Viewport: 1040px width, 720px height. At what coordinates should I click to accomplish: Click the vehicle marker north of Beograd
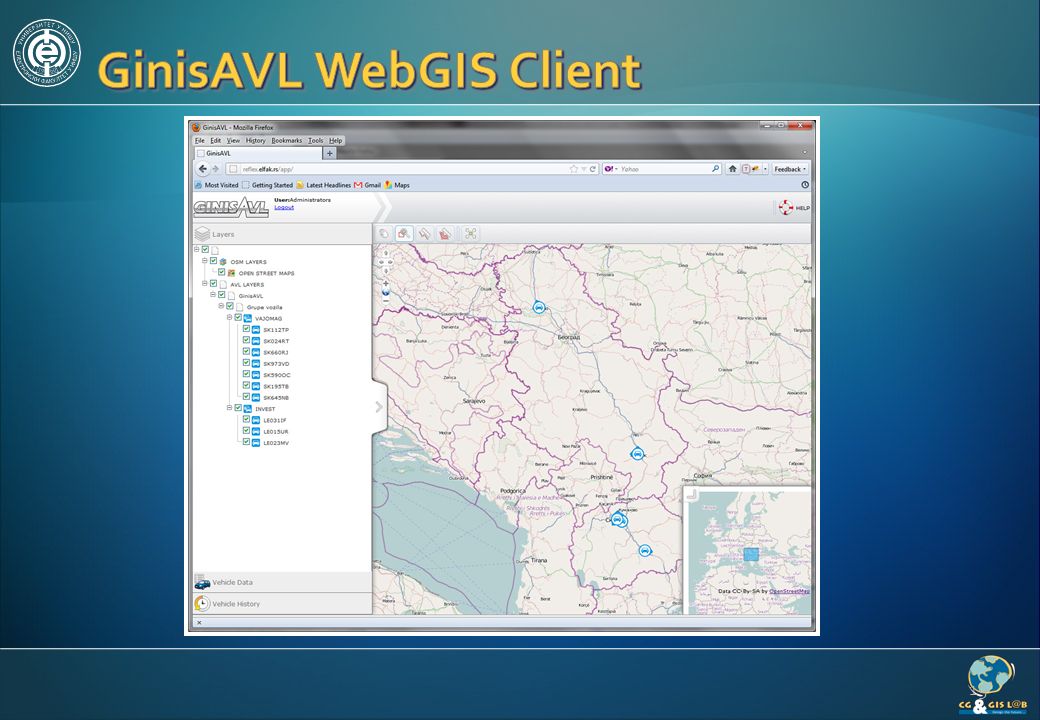tap(539, 307)
